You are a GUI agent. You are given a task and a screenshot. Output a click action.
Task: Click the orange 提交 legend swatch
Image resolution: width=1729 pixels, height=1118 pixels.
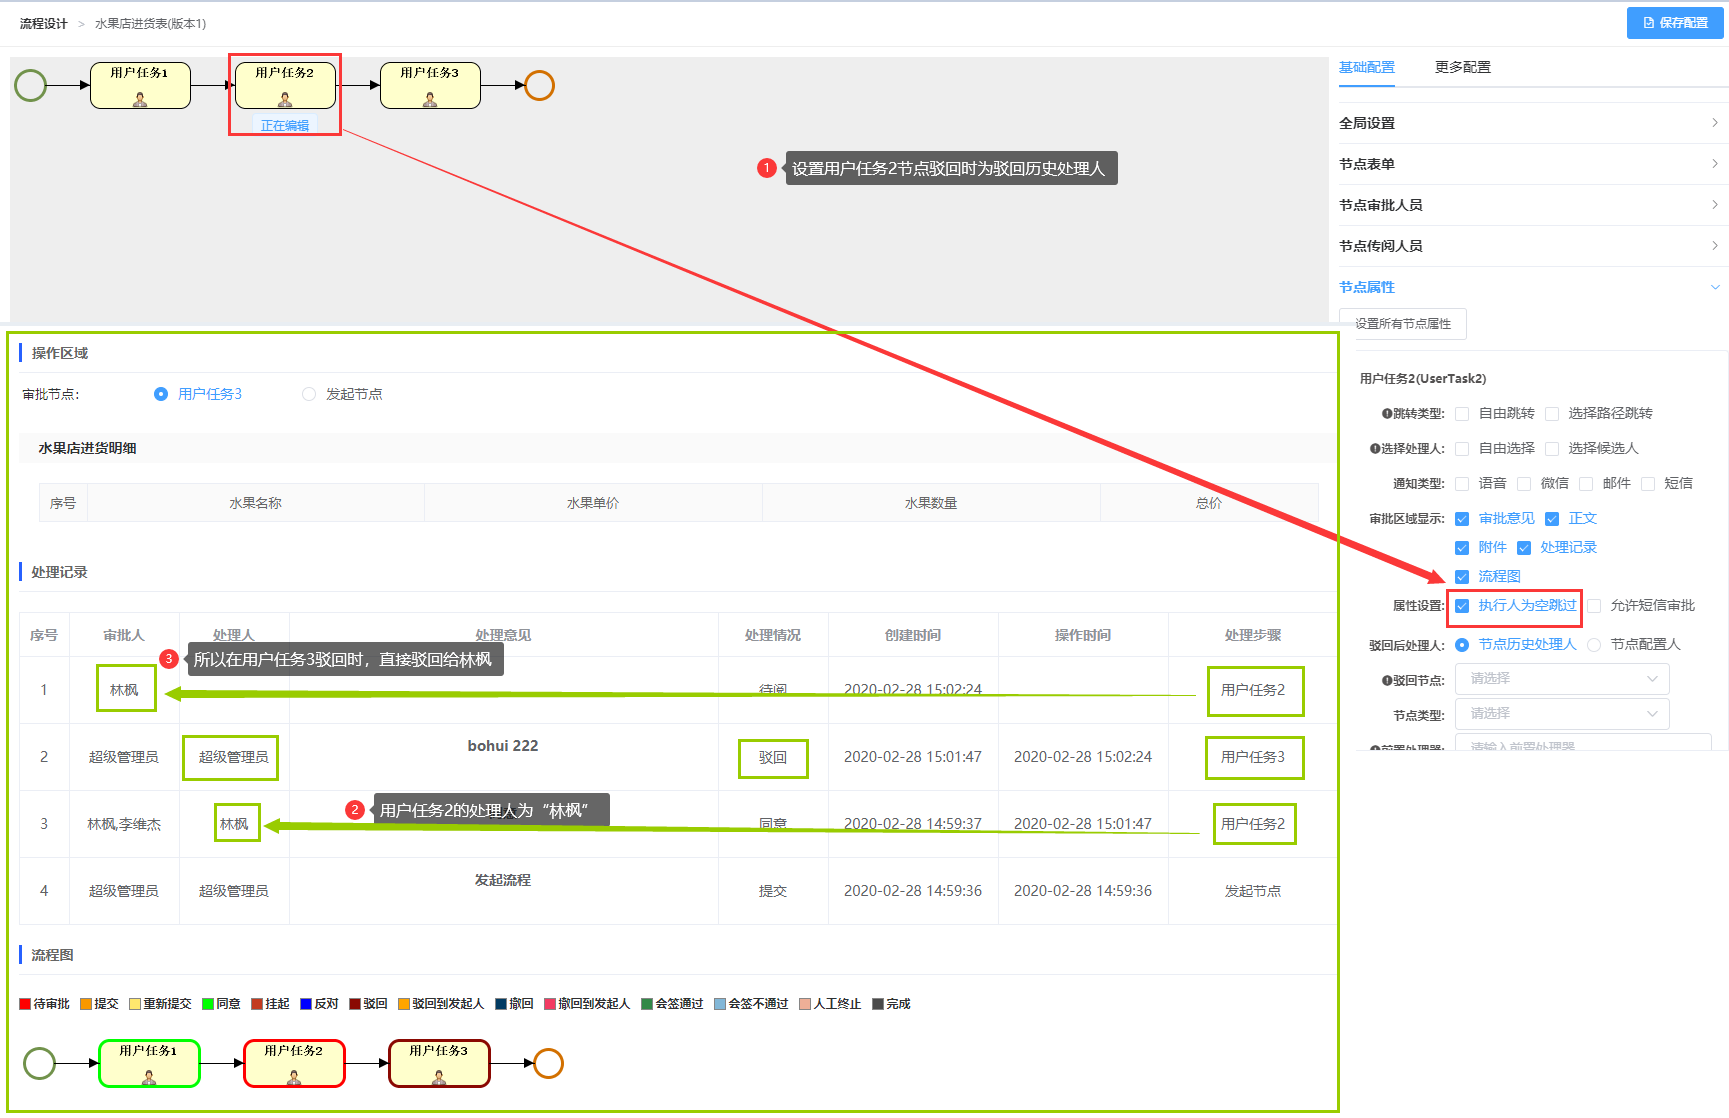(86, 1004)
